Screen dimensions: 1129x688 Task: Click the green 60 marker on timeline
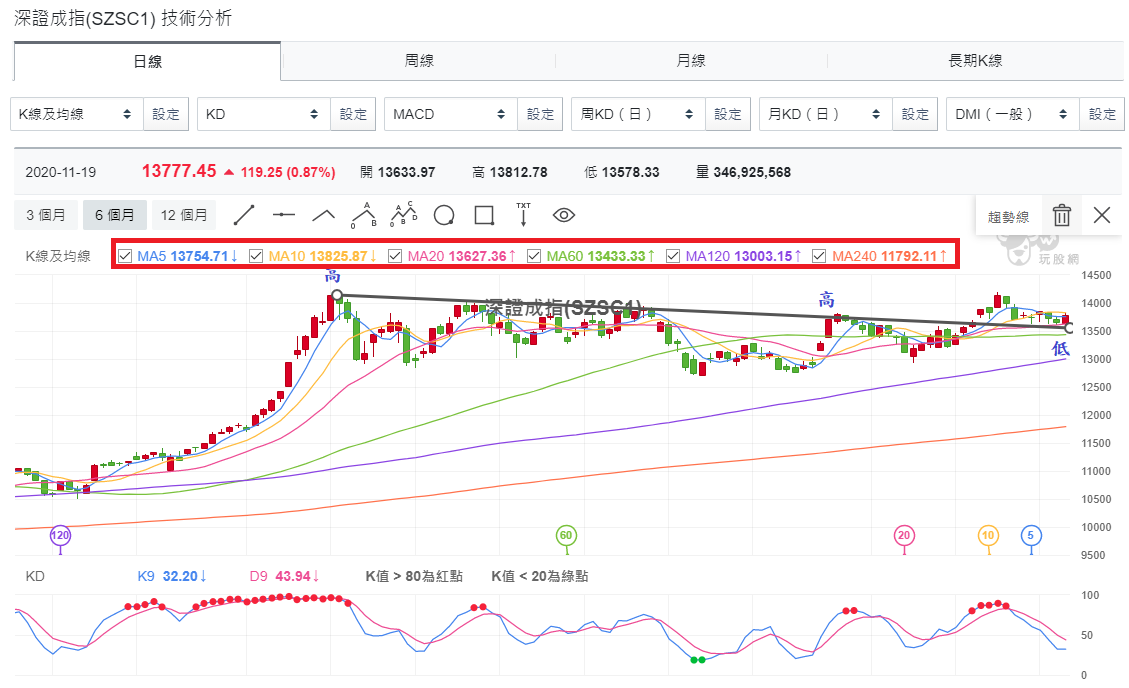pyautogui.click(x=566, y=535)
